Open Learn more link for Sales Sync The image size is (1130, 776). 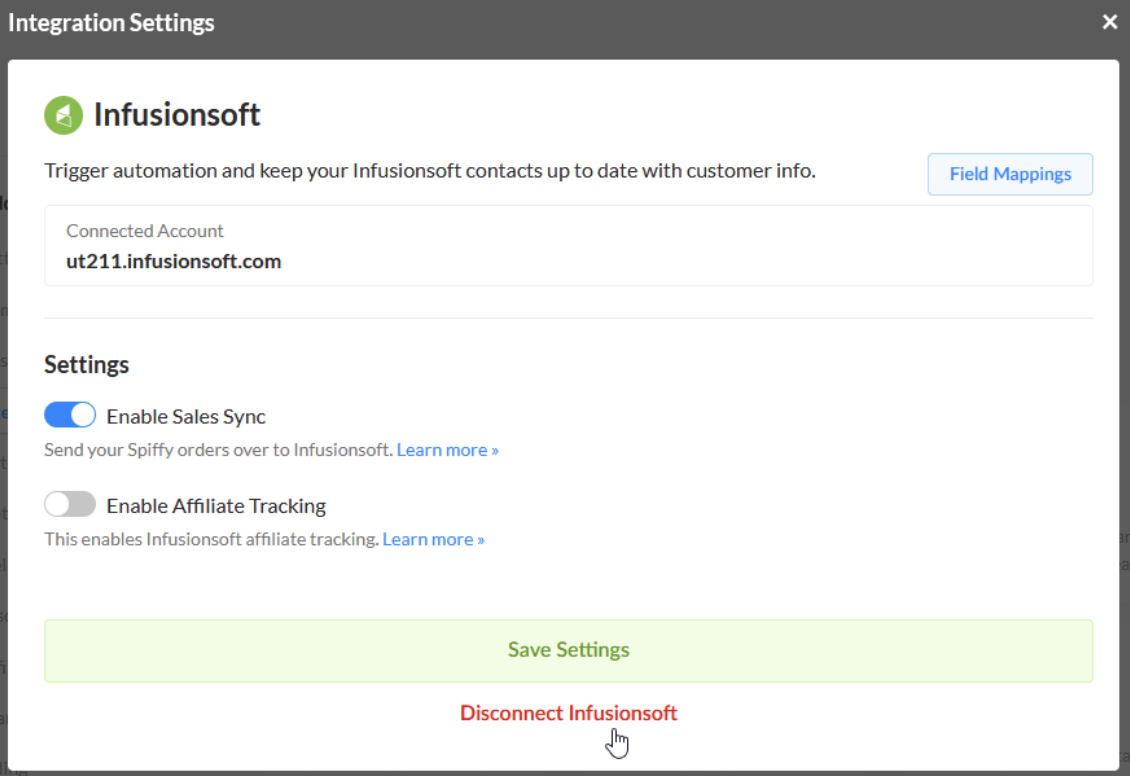pyautogui.click(x=448, y=450)
